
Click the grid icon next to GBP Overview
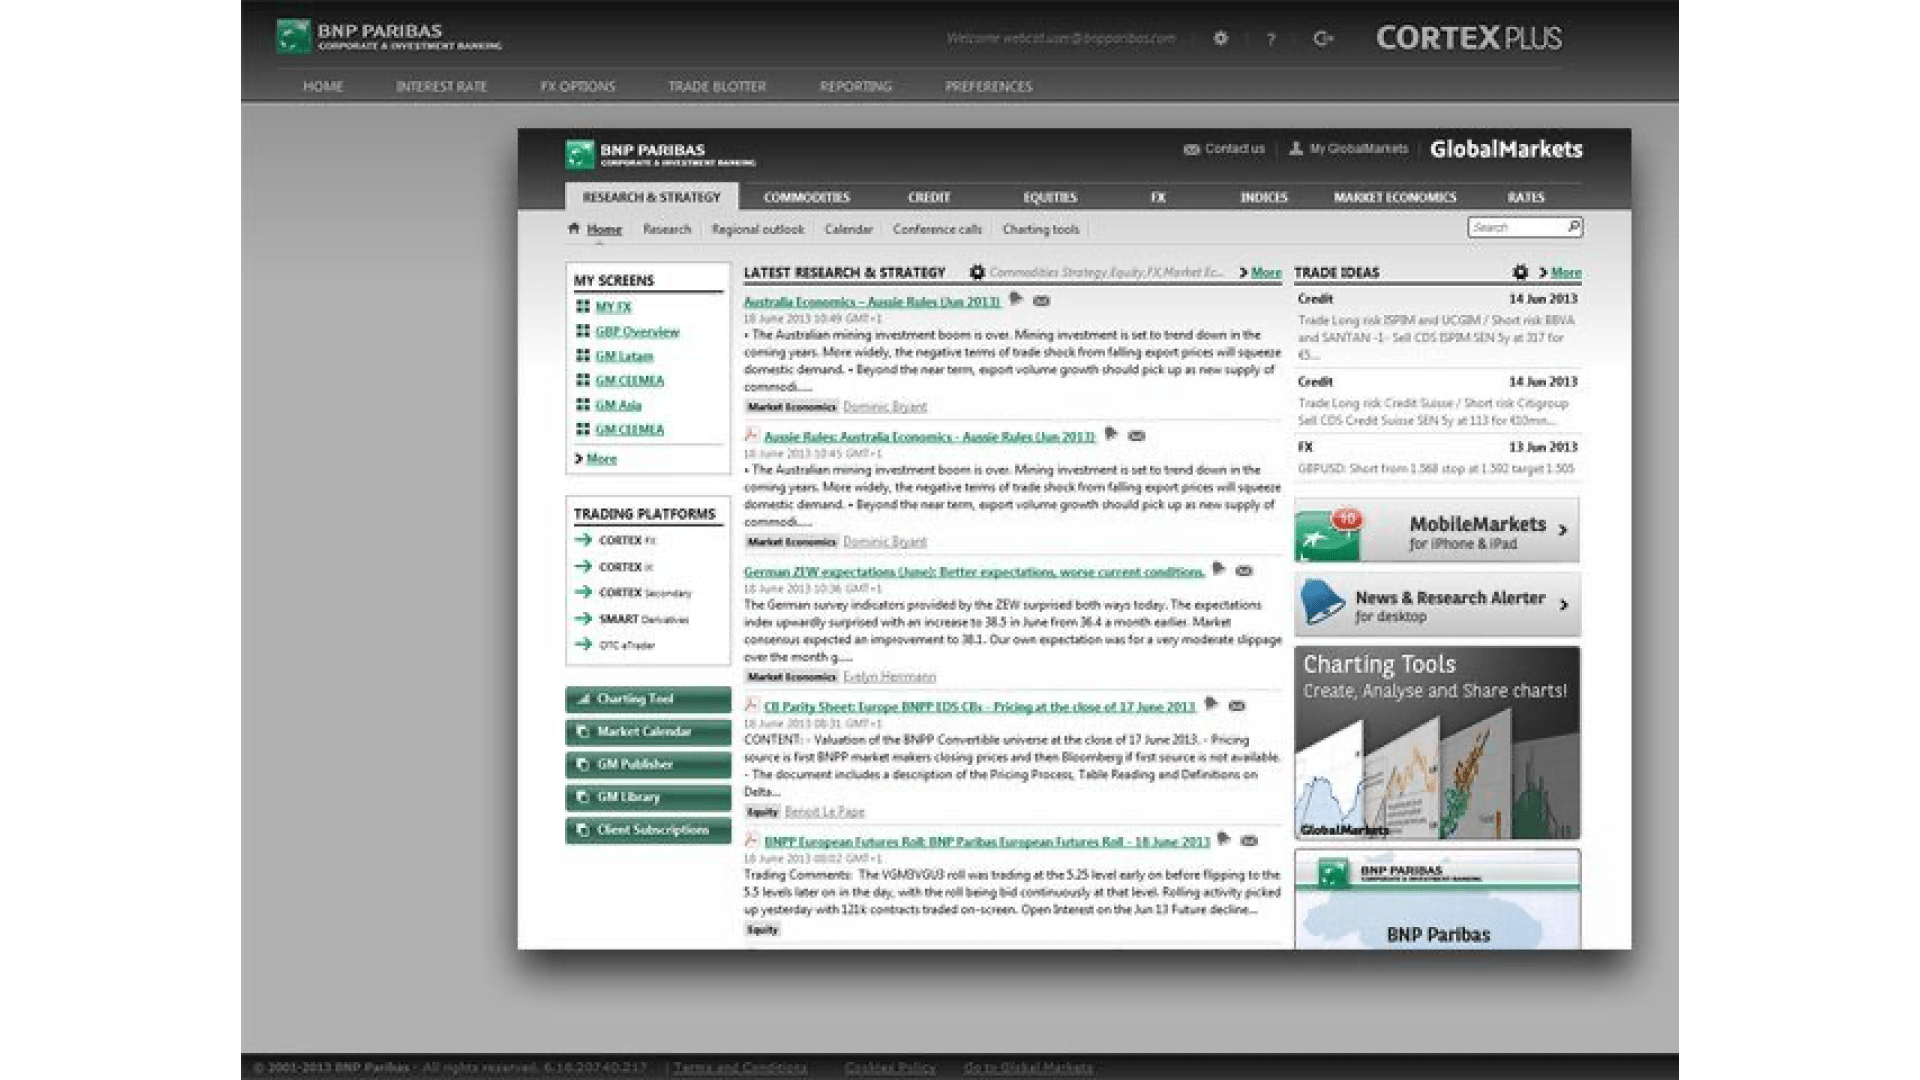tap(582, 331)
